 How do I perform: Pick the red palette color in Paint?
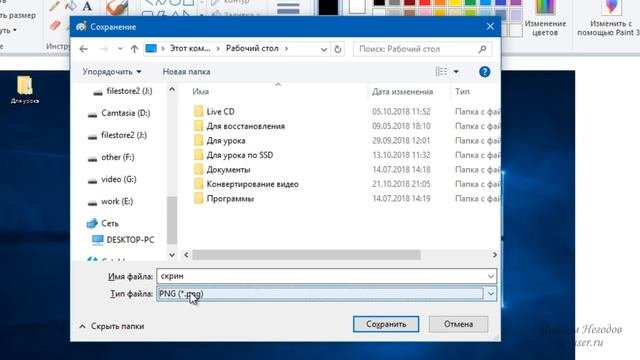point(425,2)
